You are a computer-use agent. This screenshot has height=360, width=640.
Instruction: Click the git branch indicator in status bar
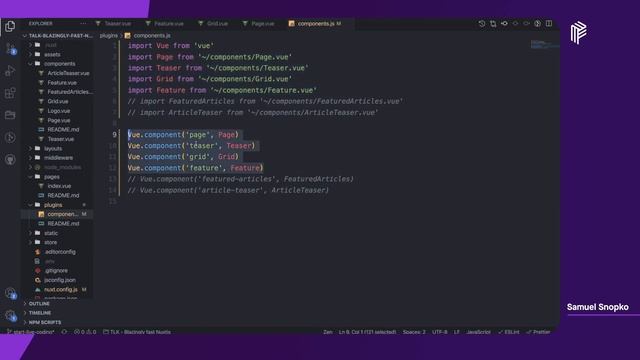[31, 332]
